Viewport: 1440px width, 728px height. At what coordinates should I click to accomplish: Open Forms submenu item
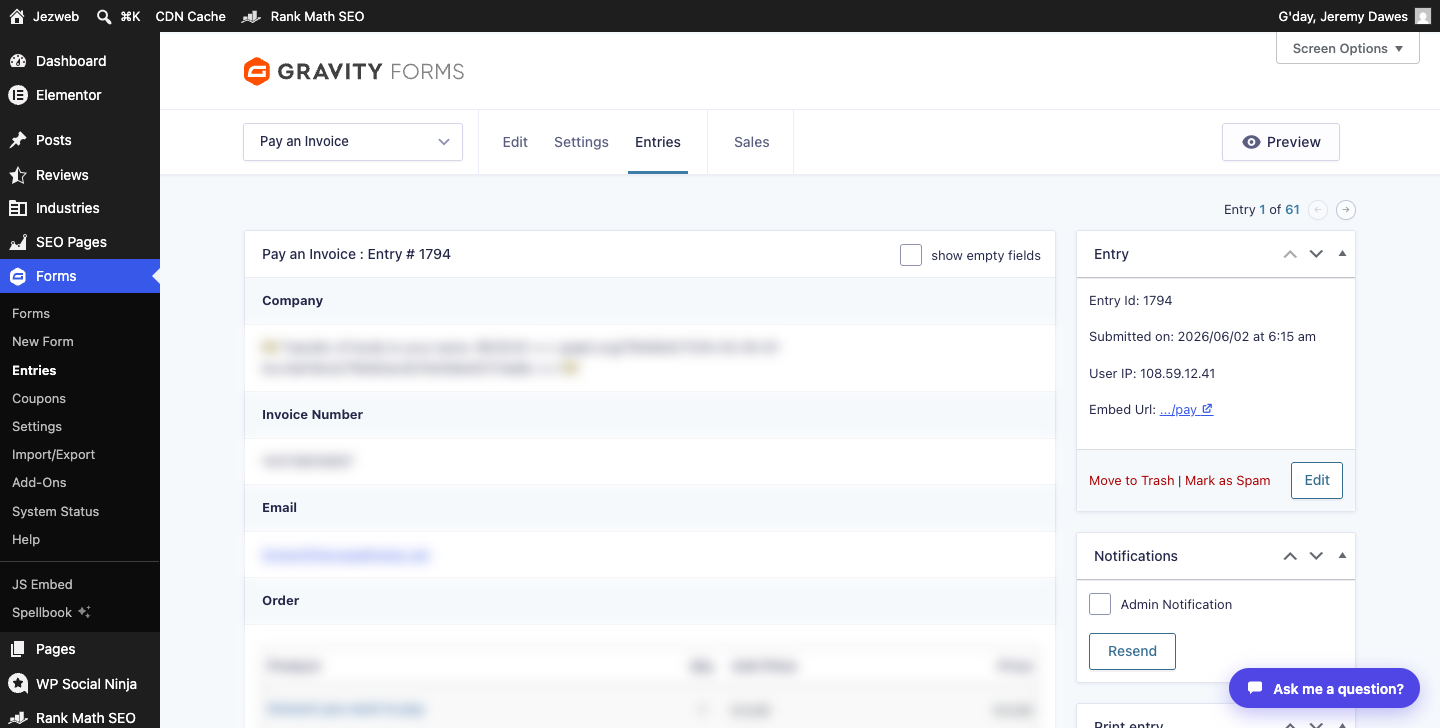31,313
